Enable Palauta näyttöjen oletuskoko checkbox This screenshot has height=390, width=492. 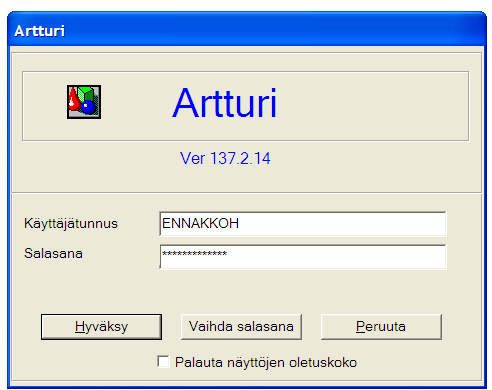point(163,362)
